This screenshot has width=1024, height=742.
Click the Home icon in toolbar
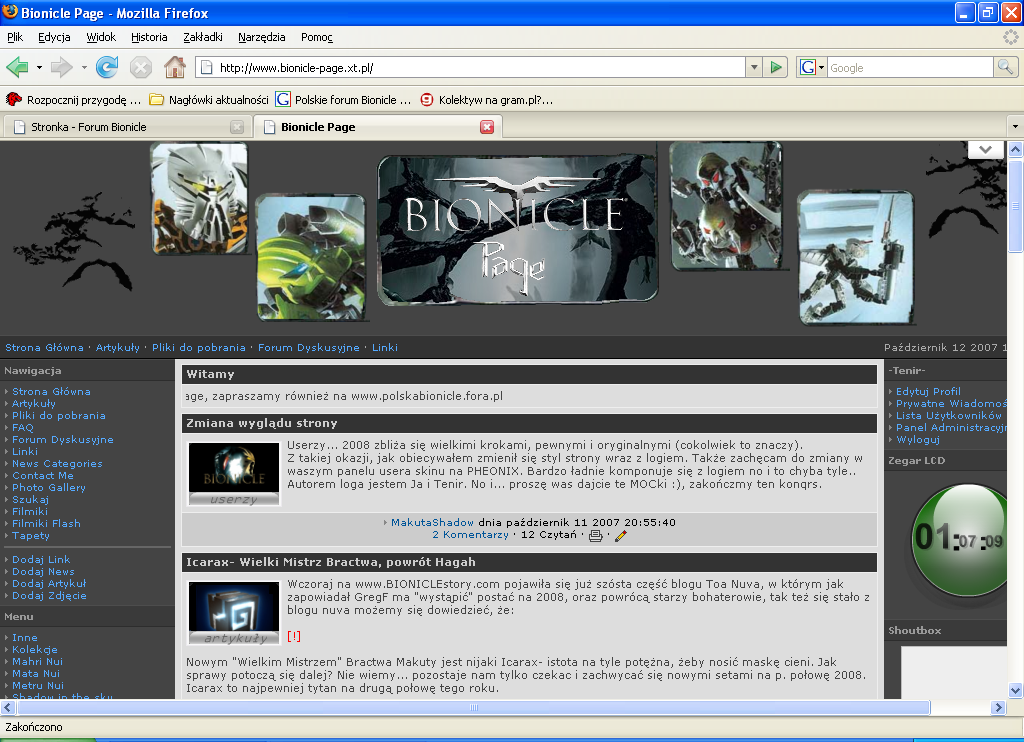(x=174, y=67)
